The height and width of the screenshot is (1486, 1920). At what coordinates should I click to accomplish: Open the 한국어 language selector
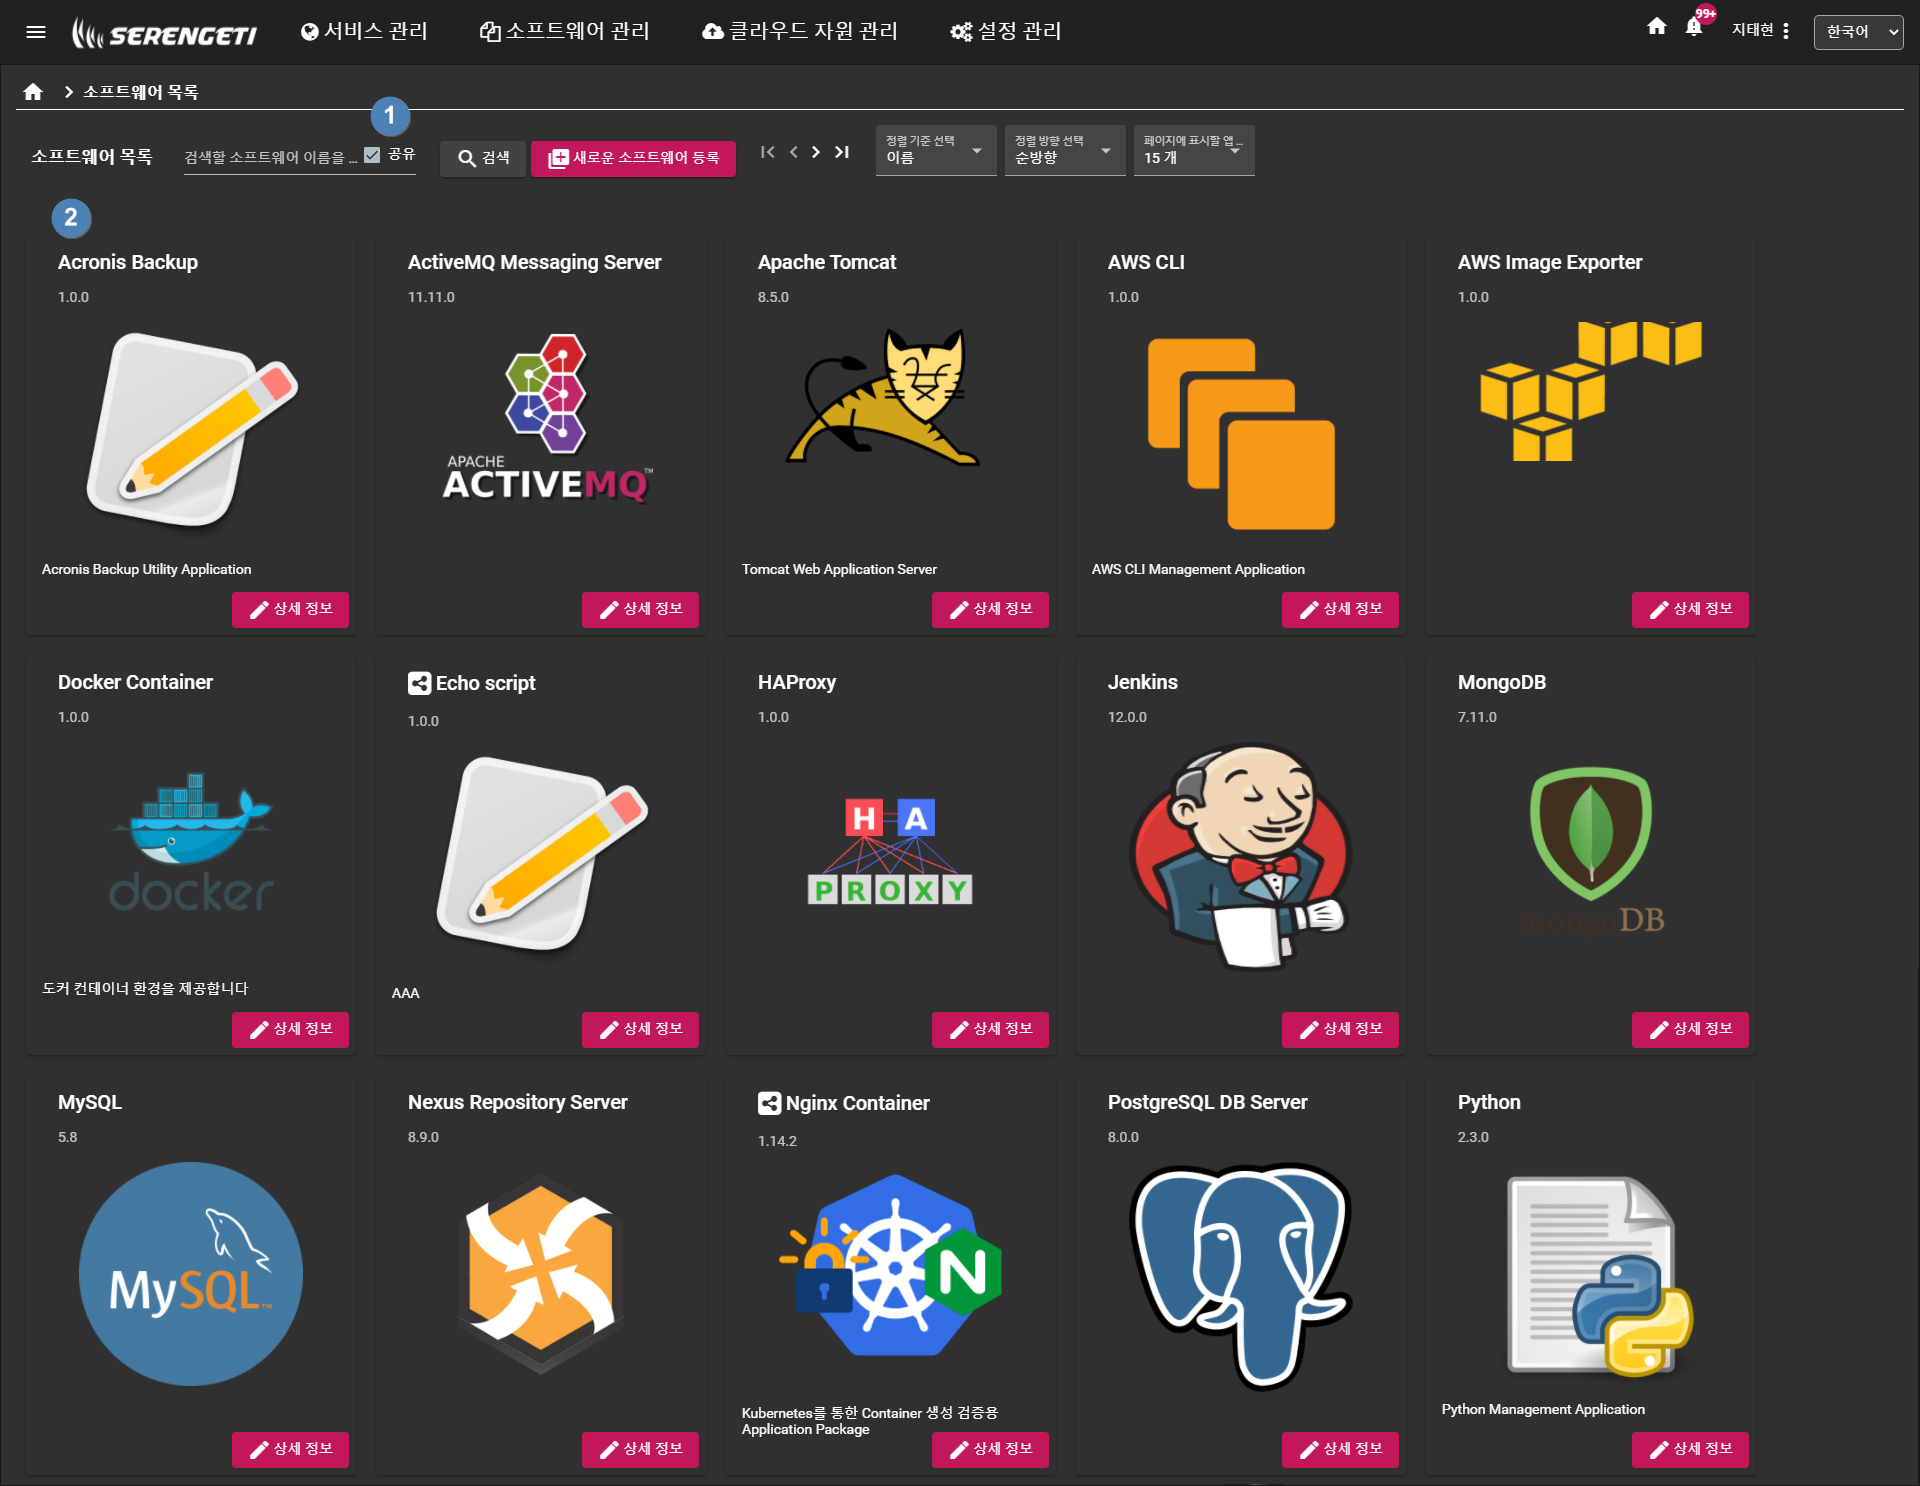coord(1858,32)
